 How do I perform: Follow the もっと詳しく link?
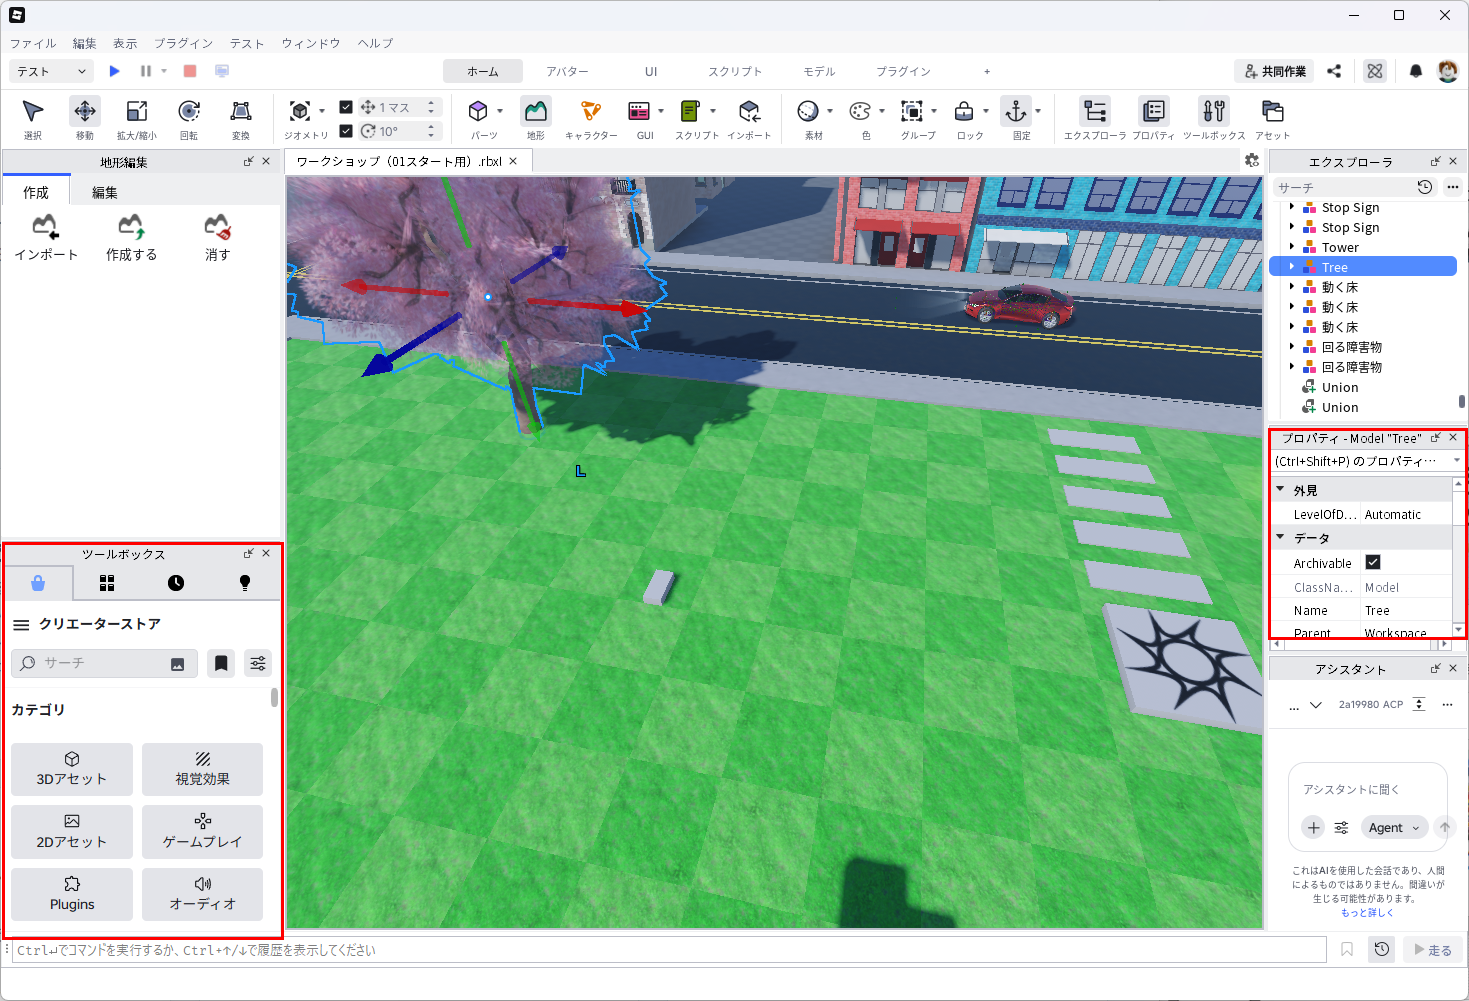click(x=1367, y=913)
